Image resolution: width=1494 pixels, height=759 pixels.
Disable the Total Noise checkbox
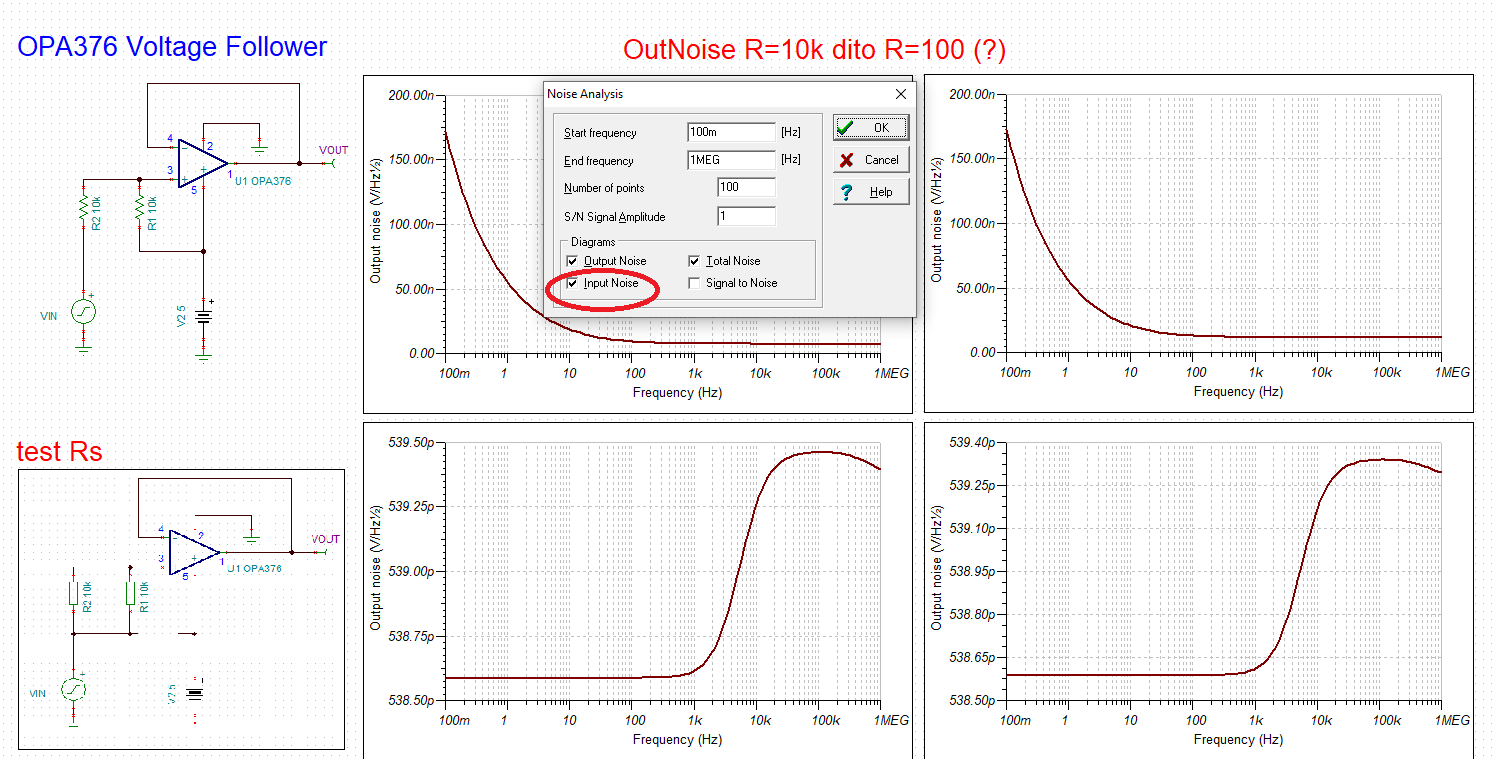point(694,260)
